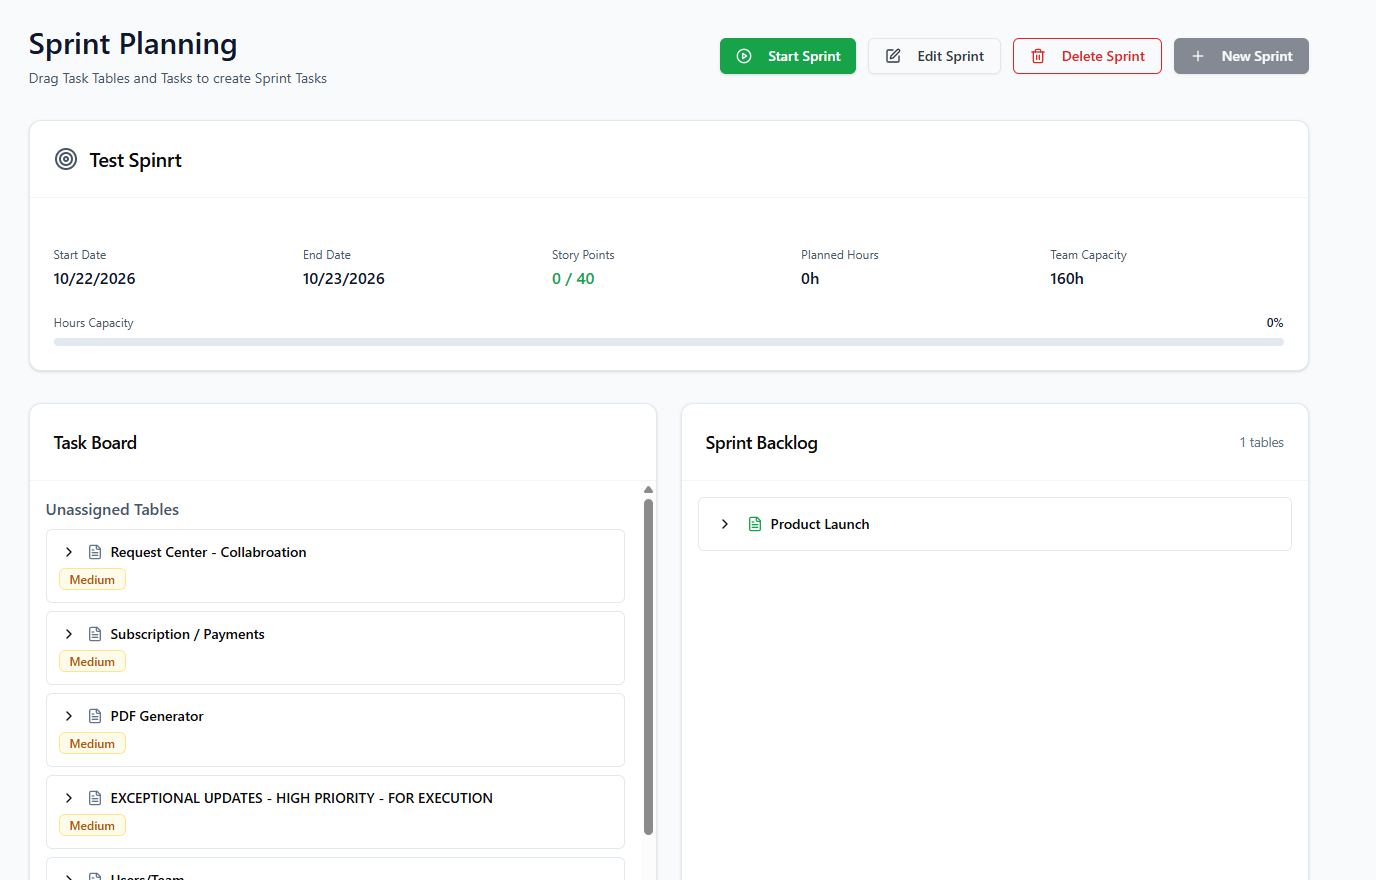Expand the PDF Generator table
Viewport: 1376px width, 880px height.
(x=69, y=716)
